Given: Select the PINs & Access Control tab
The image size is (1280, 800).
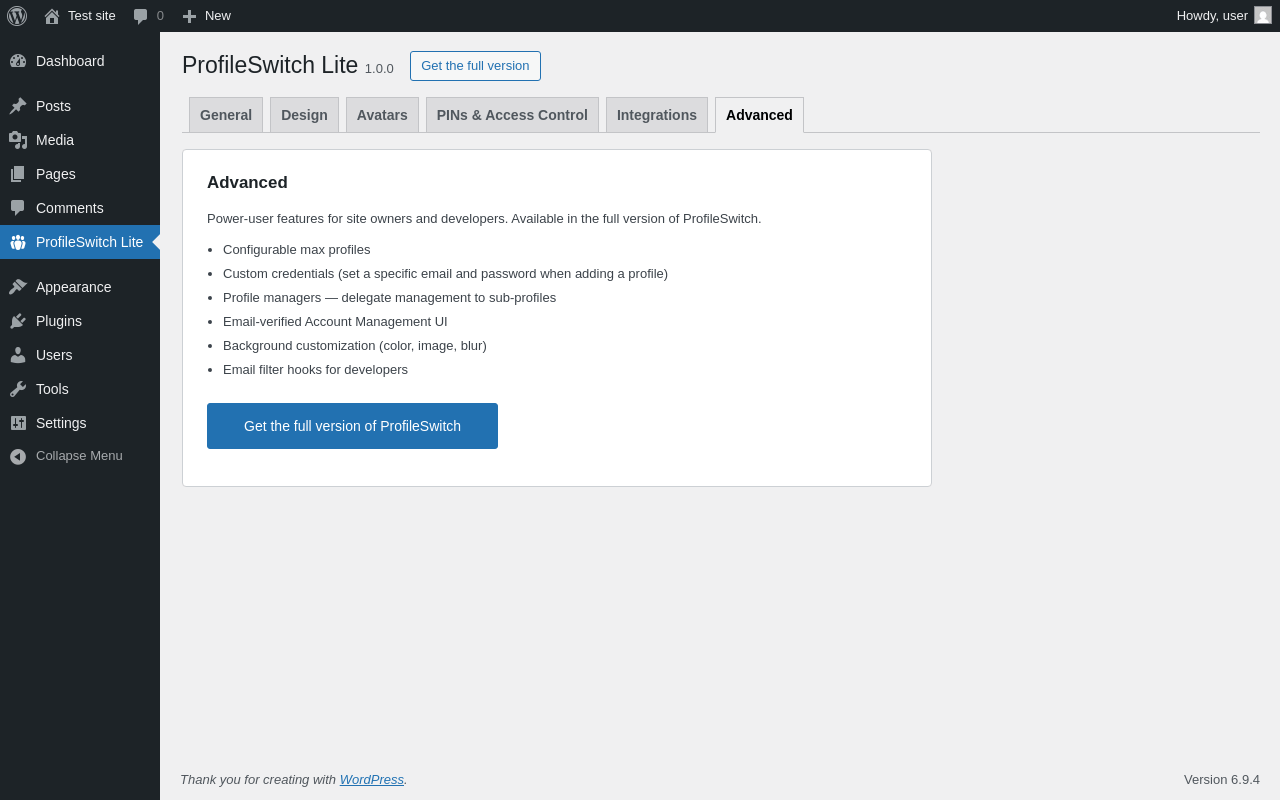Looking at the screenshot, I should 512,115.
